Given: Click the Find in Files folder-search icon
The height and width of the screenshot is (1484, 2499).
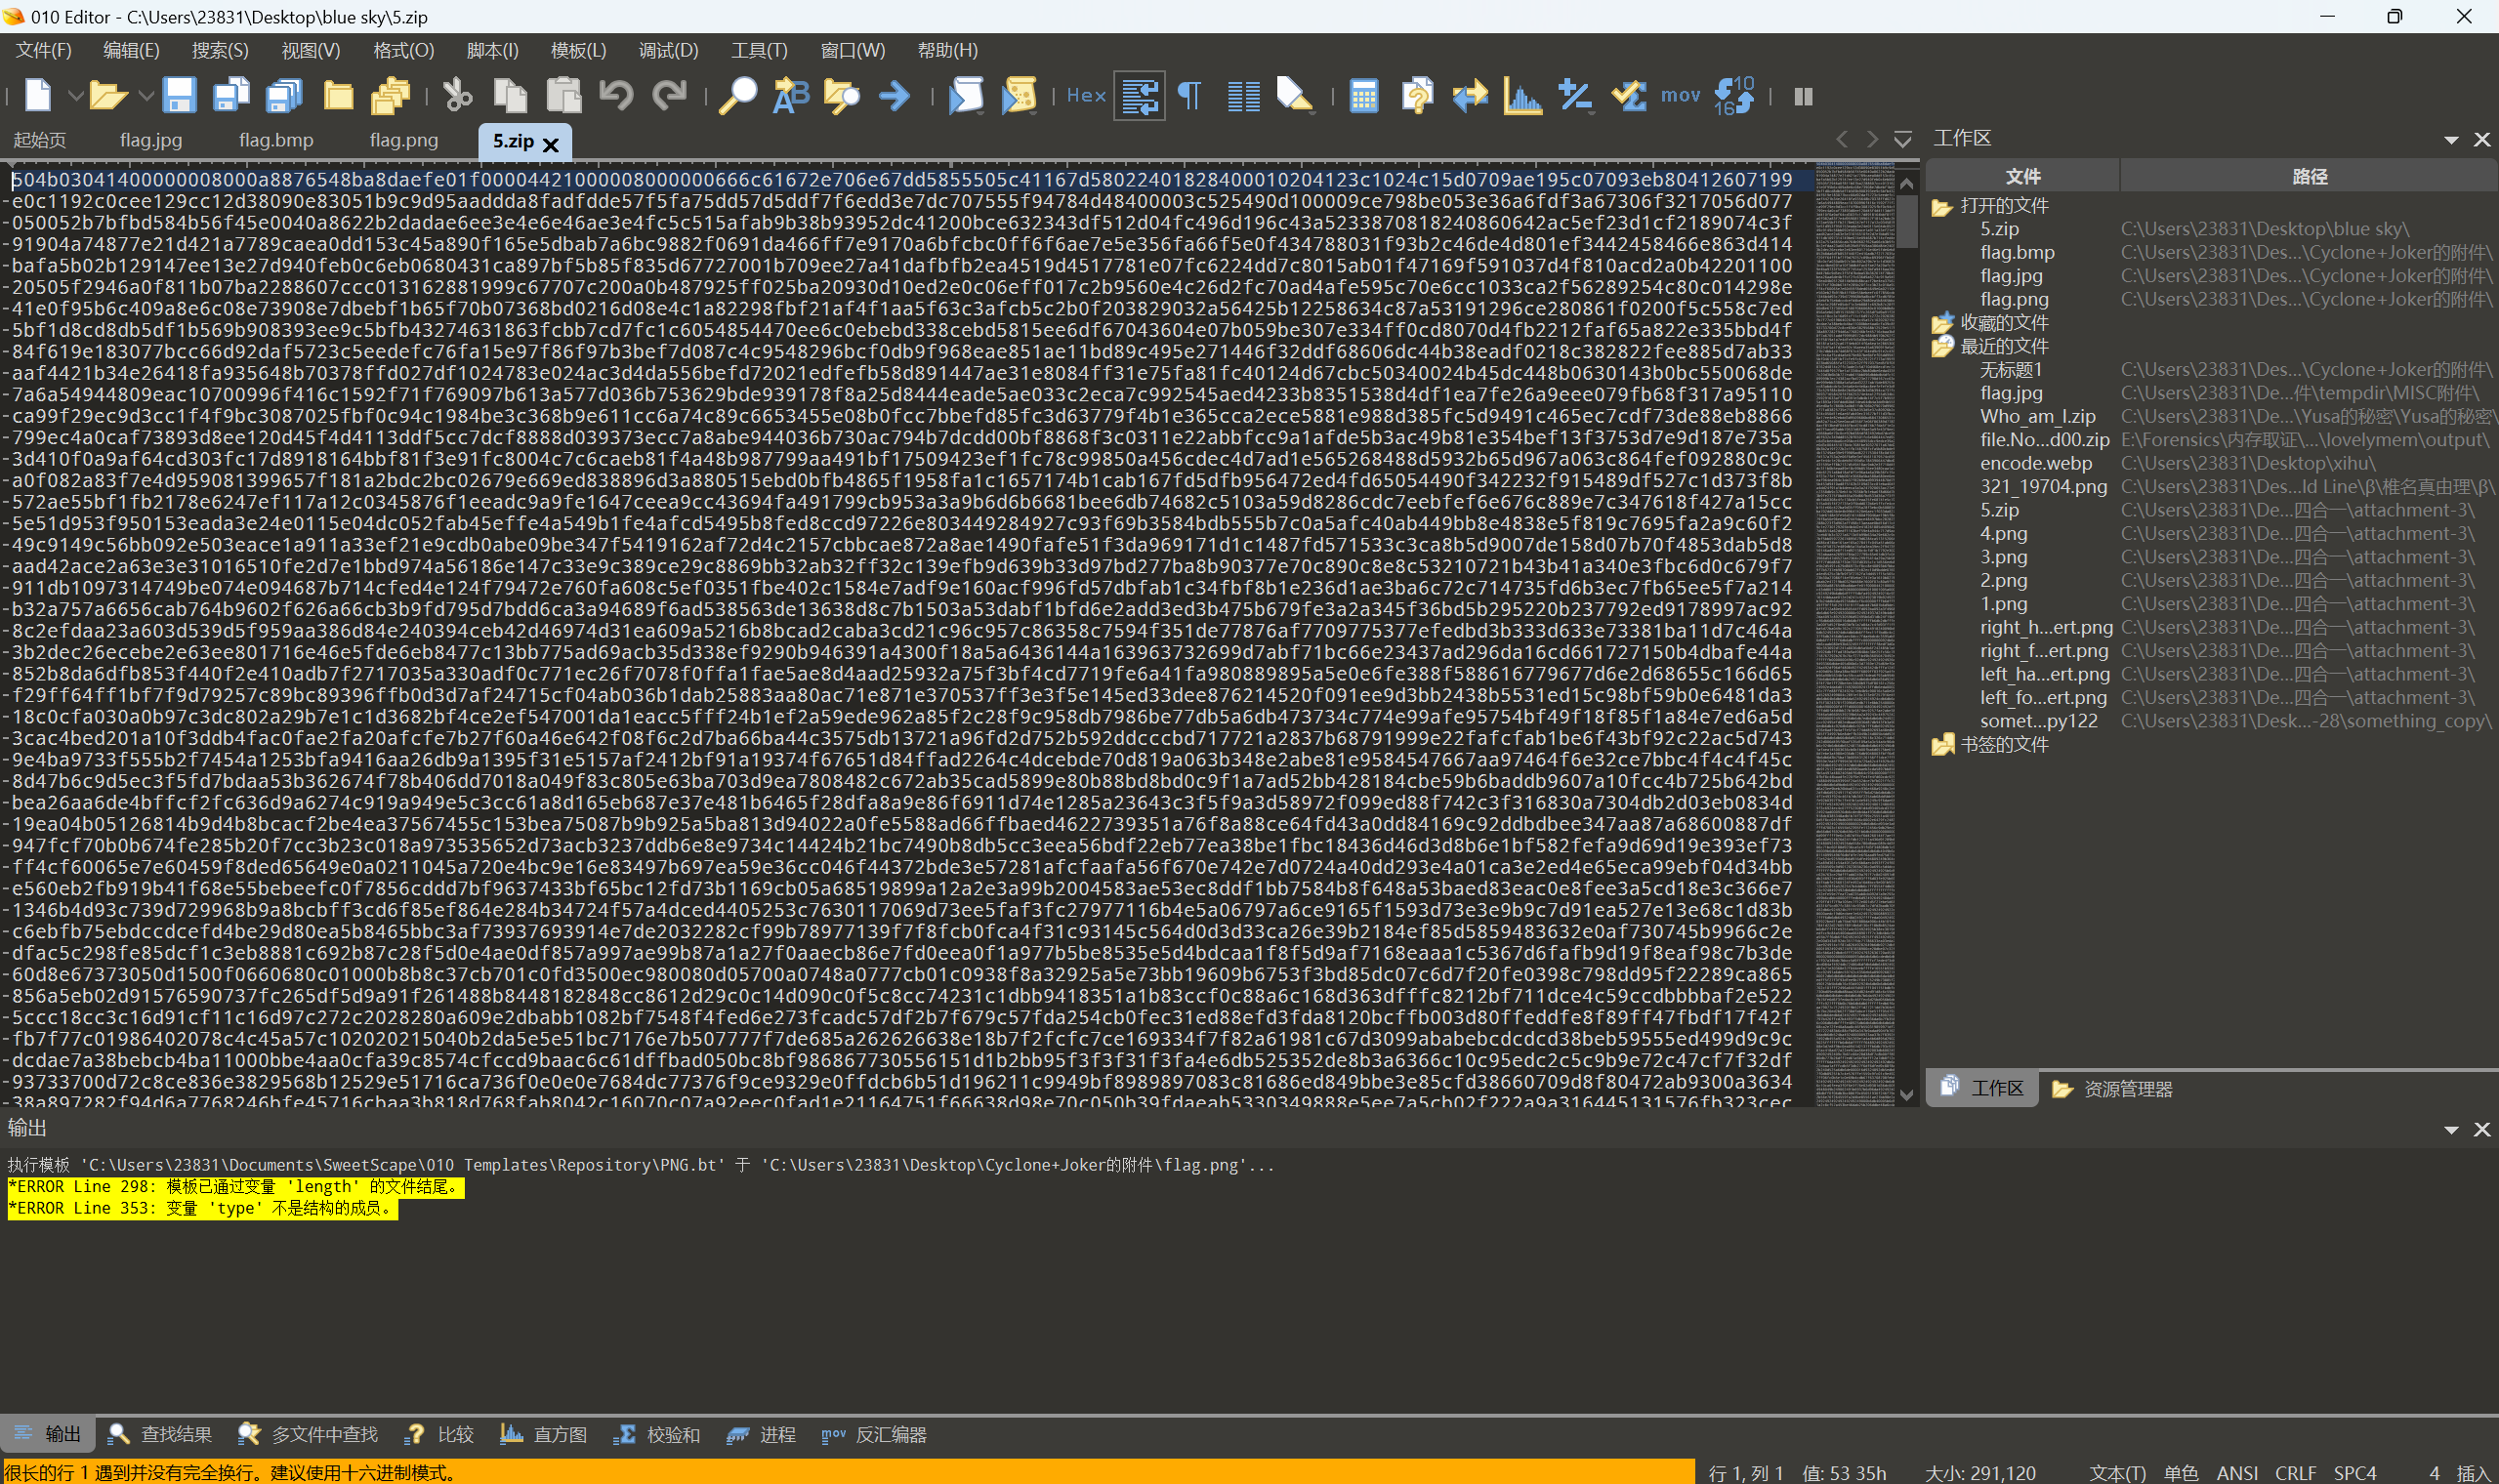Looking at the screenshot, I should pos(842,96).
